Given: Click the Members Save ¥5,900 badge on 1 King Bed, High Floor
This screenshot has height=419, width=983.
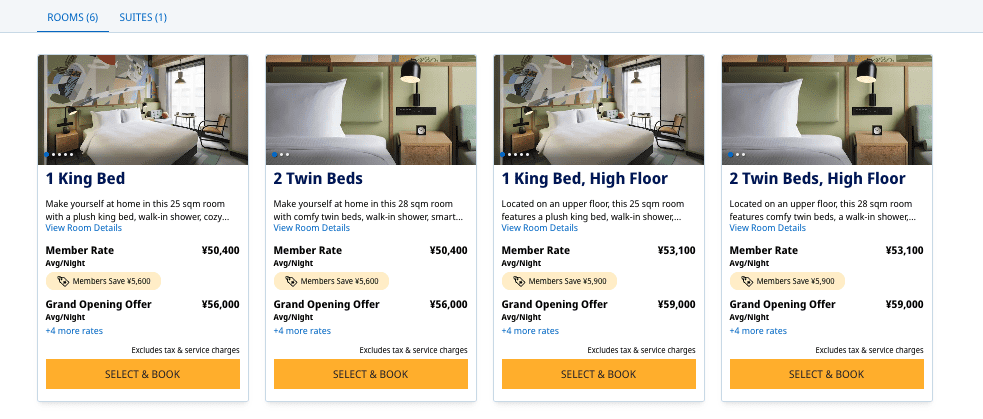Looking at the screenshot, I should [x=560, y=281].
